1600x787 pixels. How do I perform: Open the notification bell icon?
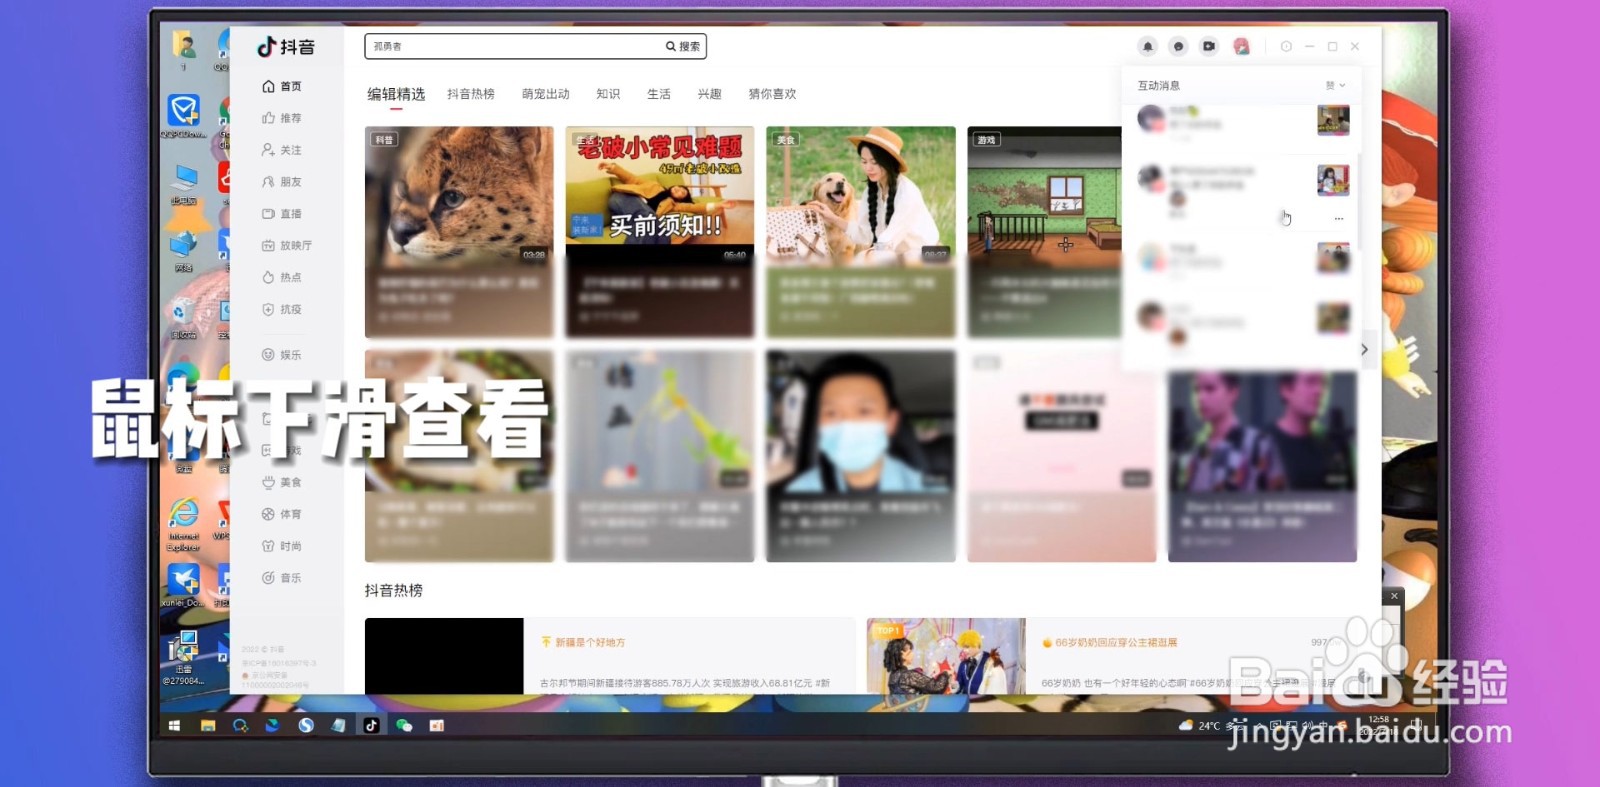pyautogui.click(x=1148, y=46)
